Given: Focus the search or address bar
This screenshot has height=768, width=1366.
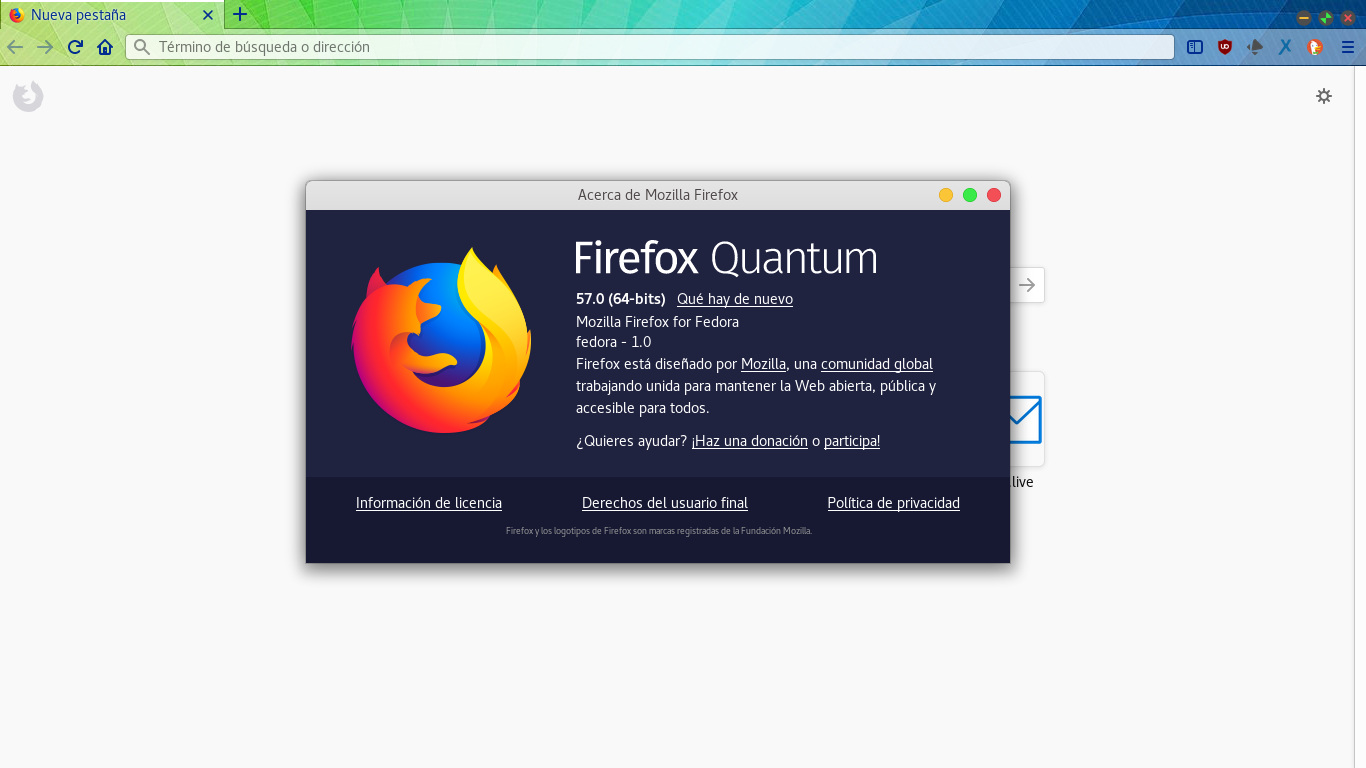Looking at the screenshot, I should 650,47.
